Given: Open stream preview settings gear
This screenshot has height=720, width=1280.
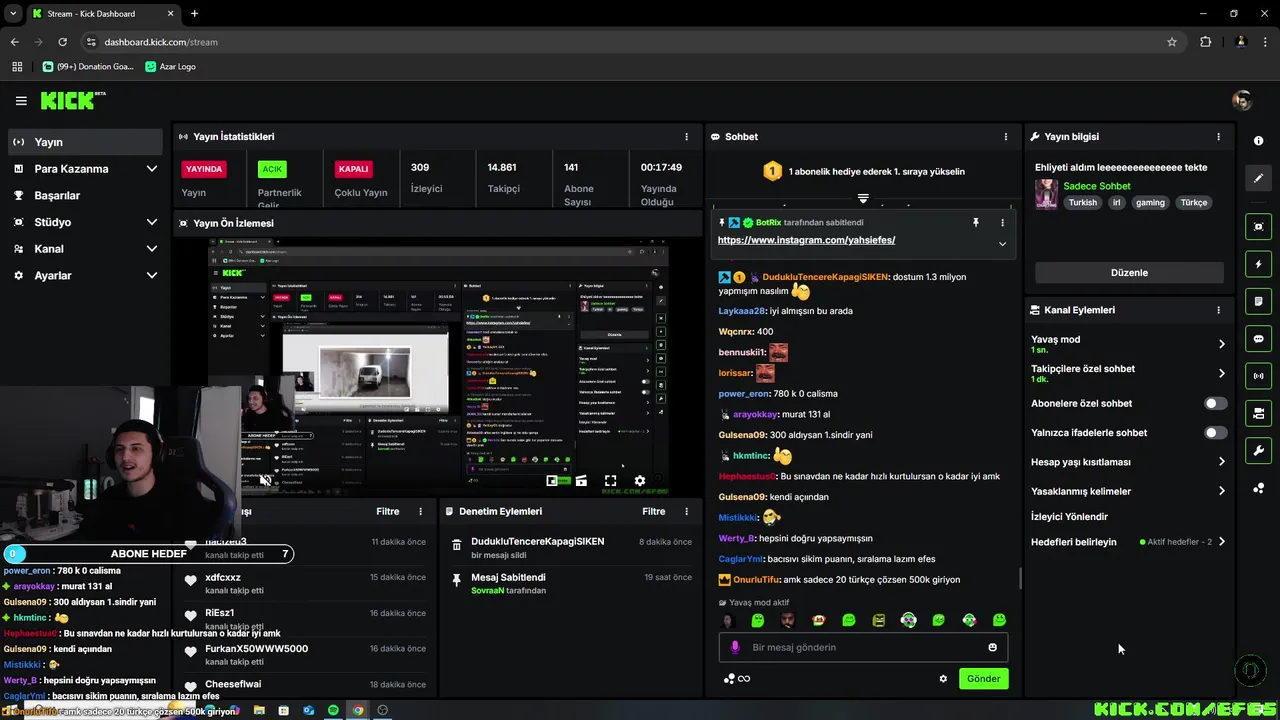Looking at the screenshot, I should (x=640, y=481).
